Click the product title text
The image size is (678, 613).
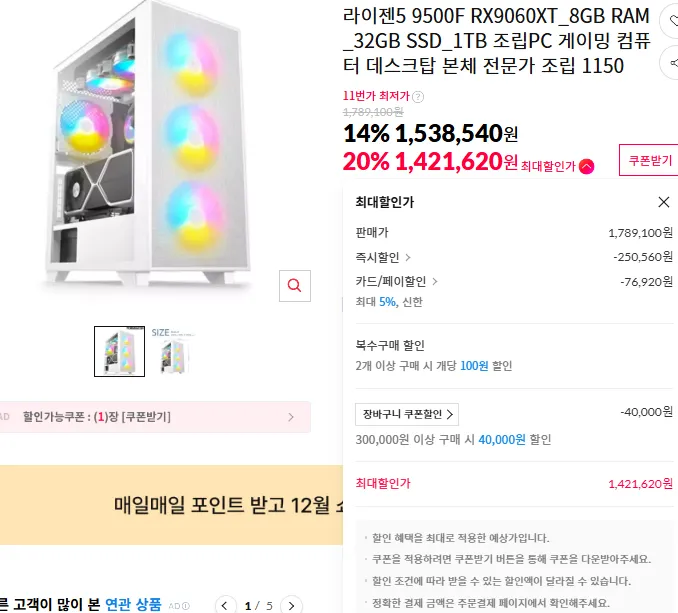tap(495, 42)
